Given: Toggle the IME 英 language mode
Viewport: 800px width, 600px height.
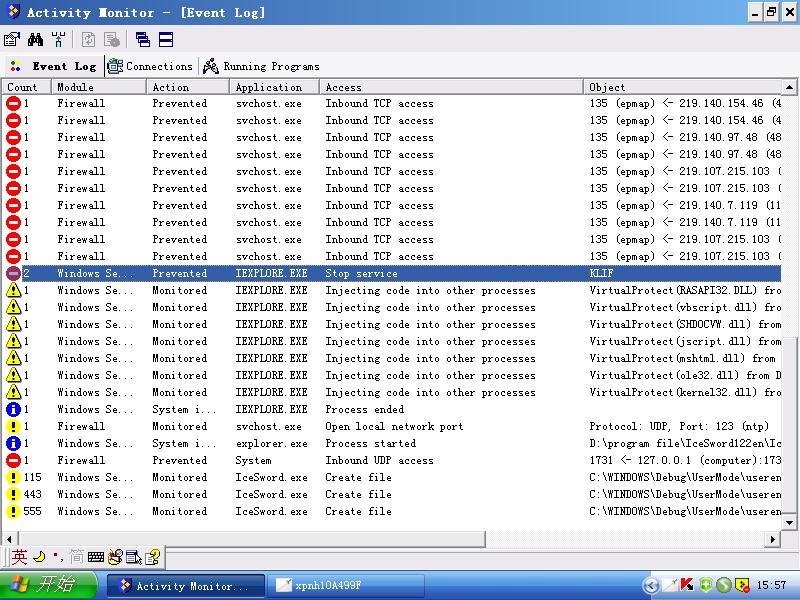Looking at the screenshot, I should coord(19,557).
